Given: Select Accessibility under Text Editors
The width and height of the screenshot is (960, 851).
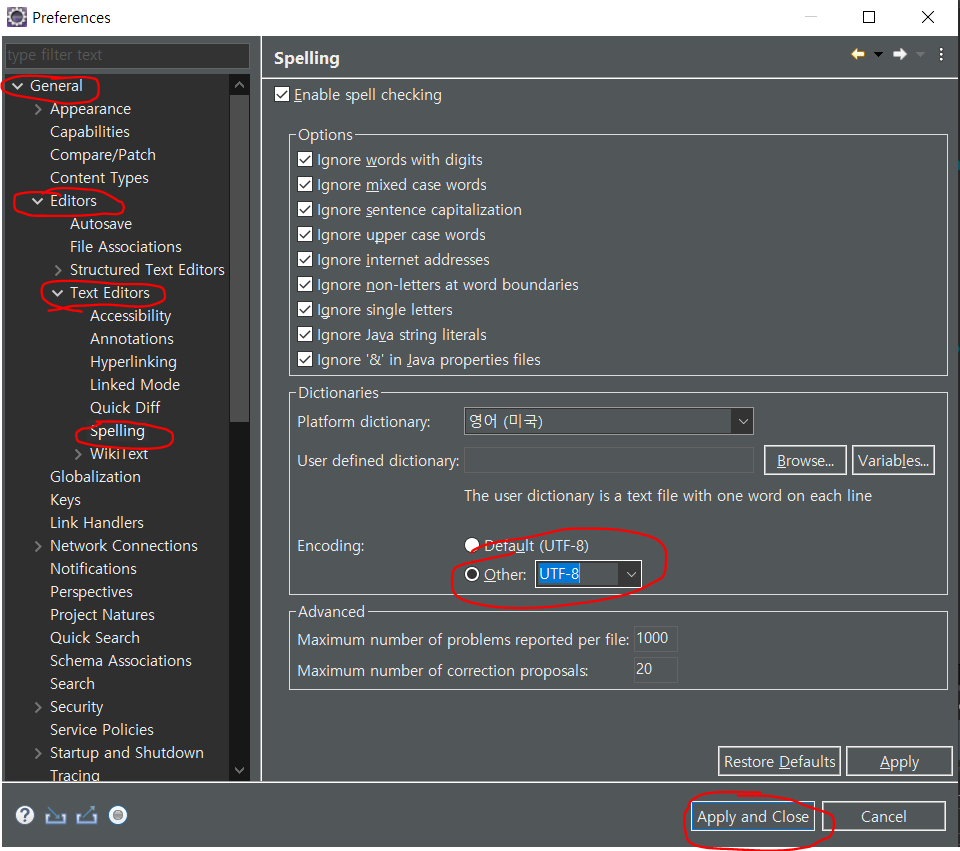Looking at the screenshot, I should (x=130, y=316).
